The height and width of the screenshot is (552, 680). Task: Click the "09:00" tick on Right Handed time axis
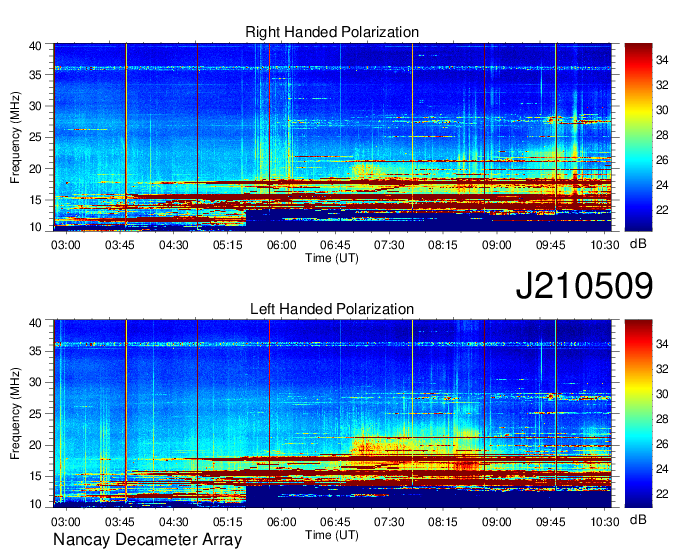point(497,245)
